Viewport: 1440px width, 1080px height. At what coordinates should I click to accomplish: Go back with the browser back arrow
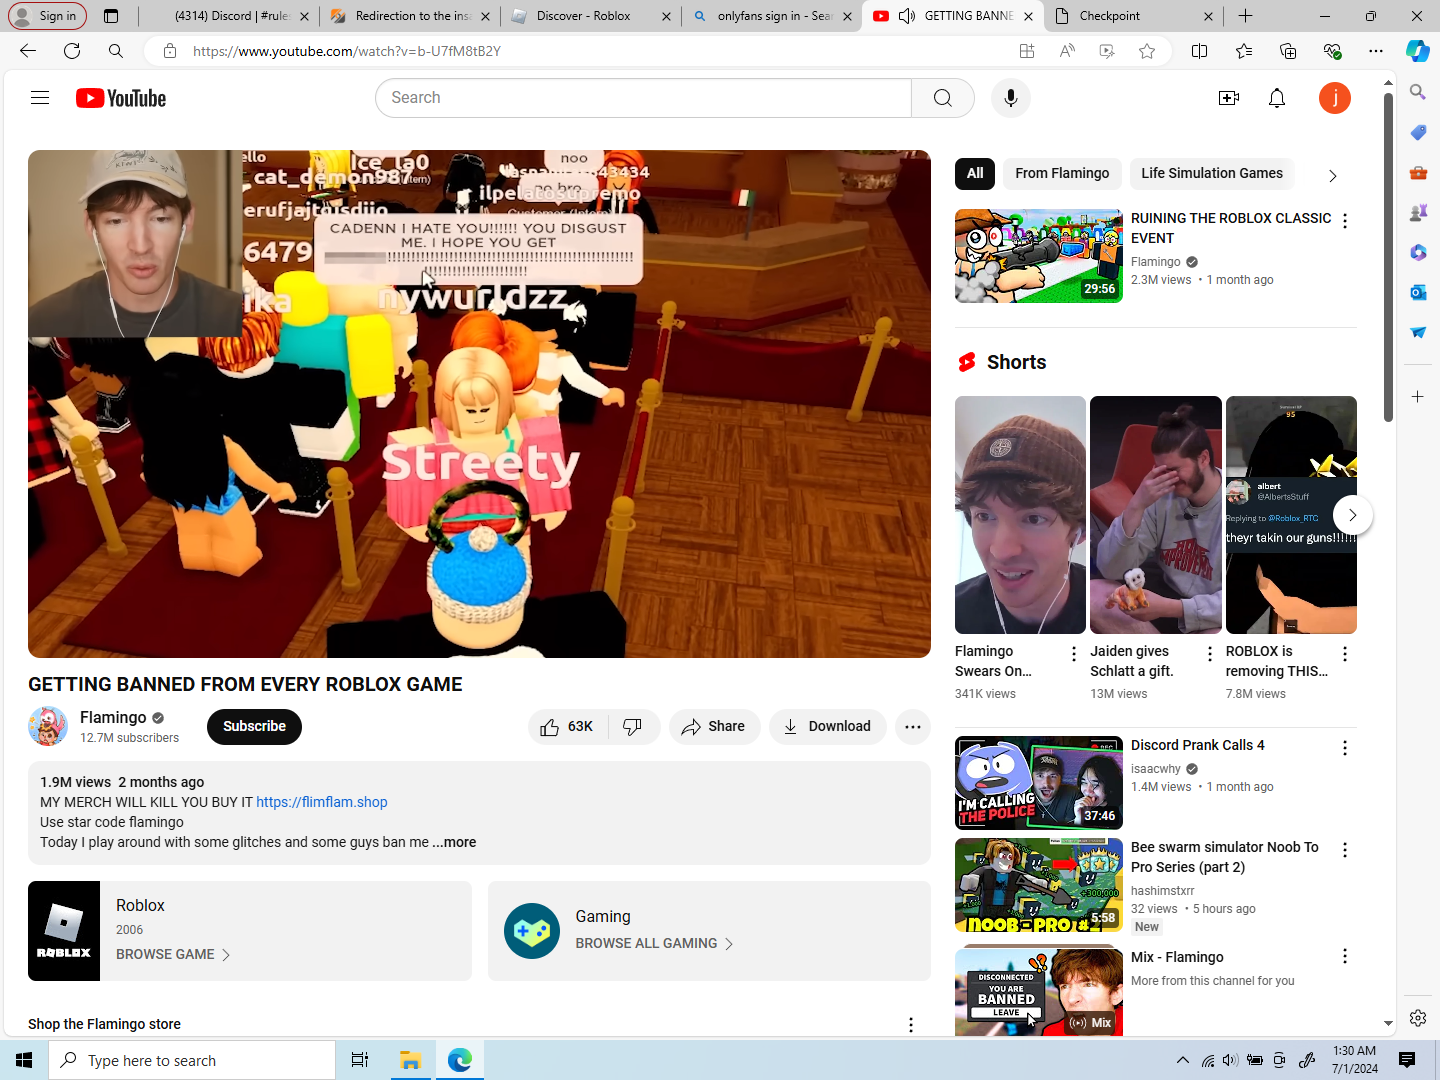coord(28,51)
